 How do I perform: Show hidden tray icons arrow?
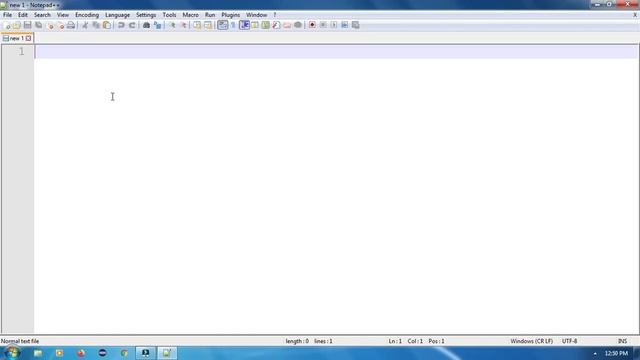point(595,353)
